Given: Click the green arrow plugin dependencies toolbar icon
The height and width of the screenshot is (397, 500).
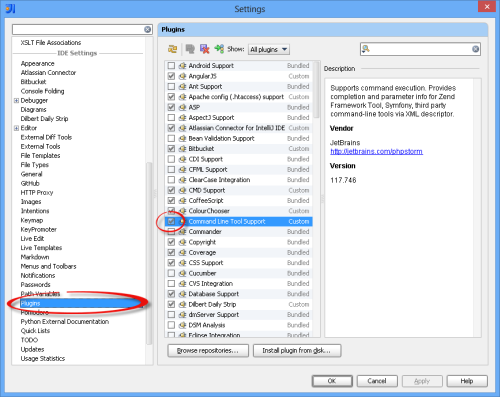Looking at the screenshot, I should pyautogui.click(x=219, y=49).
